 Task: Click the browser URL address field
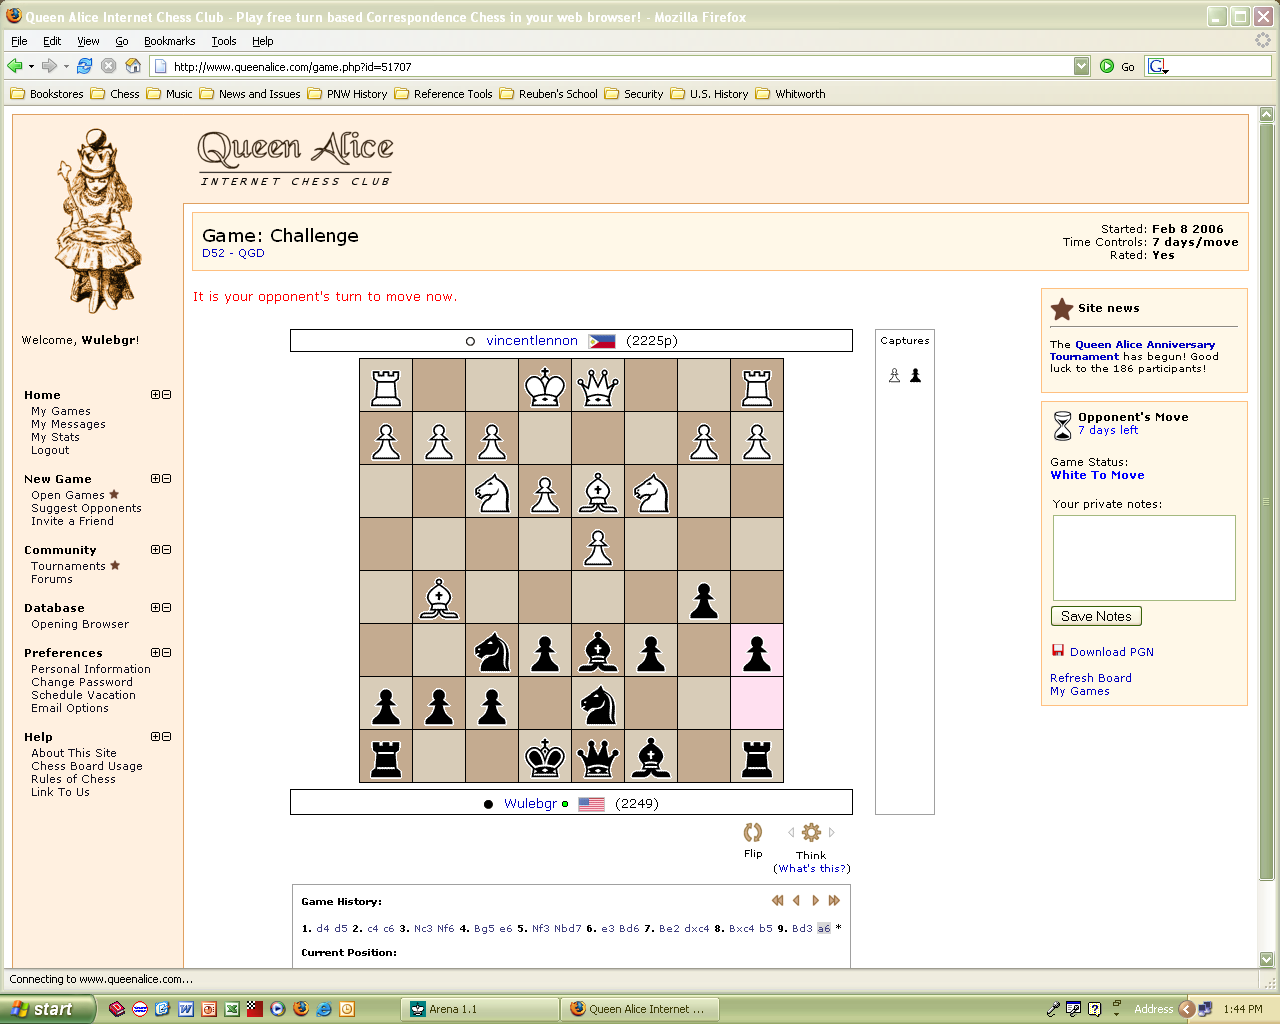(x=620, y=66)
